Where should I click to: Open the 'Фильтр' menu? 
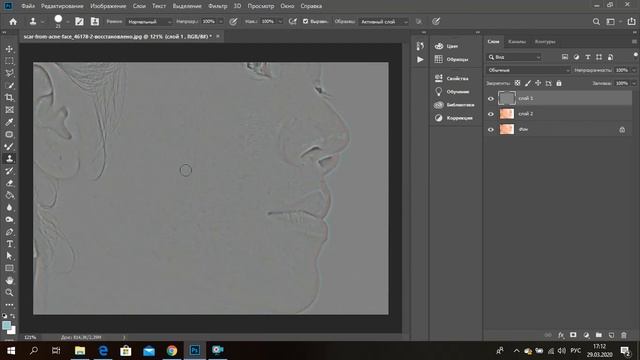click(218, 6)
